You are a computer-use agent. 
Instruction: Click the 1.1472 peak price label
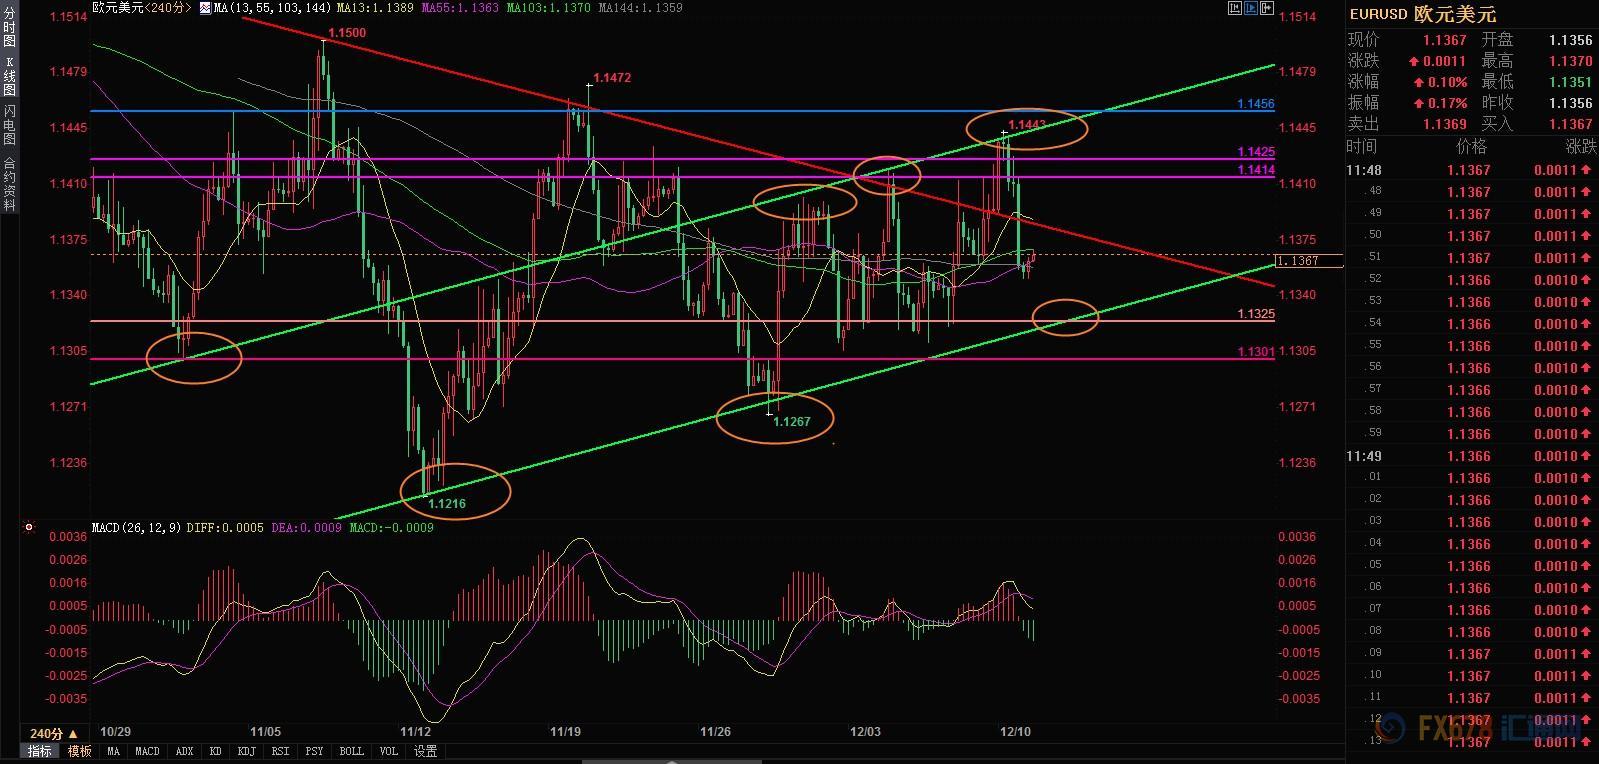point(612,77)
